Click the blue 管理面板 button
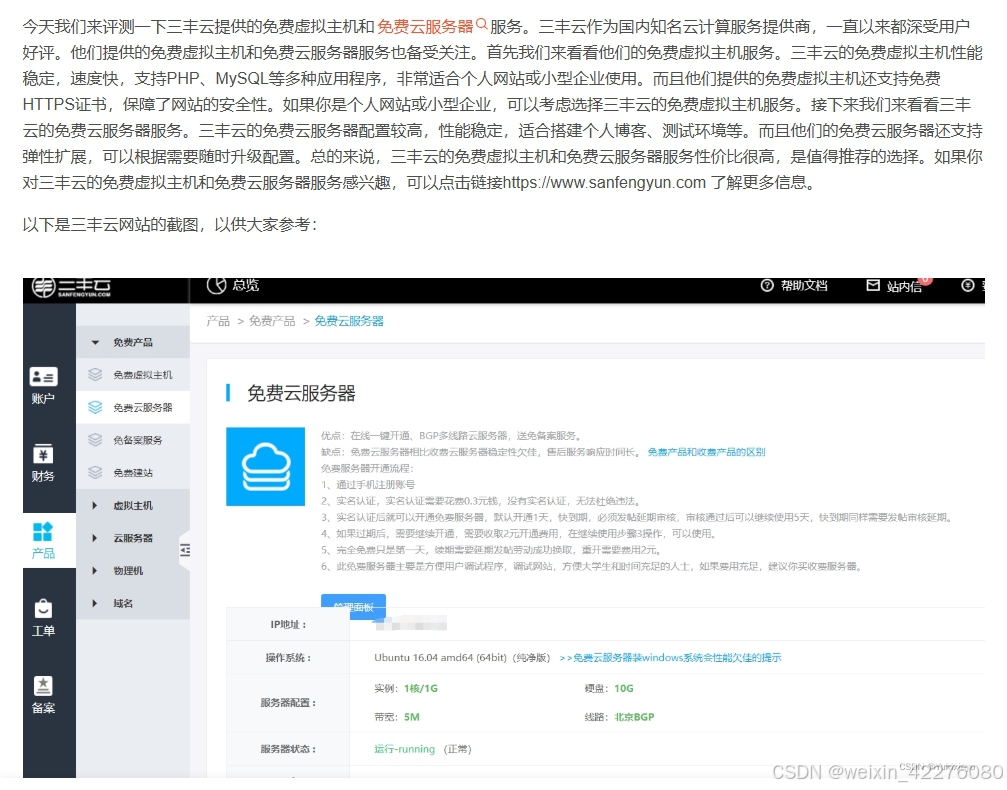1007x790 pixels. 356,606
